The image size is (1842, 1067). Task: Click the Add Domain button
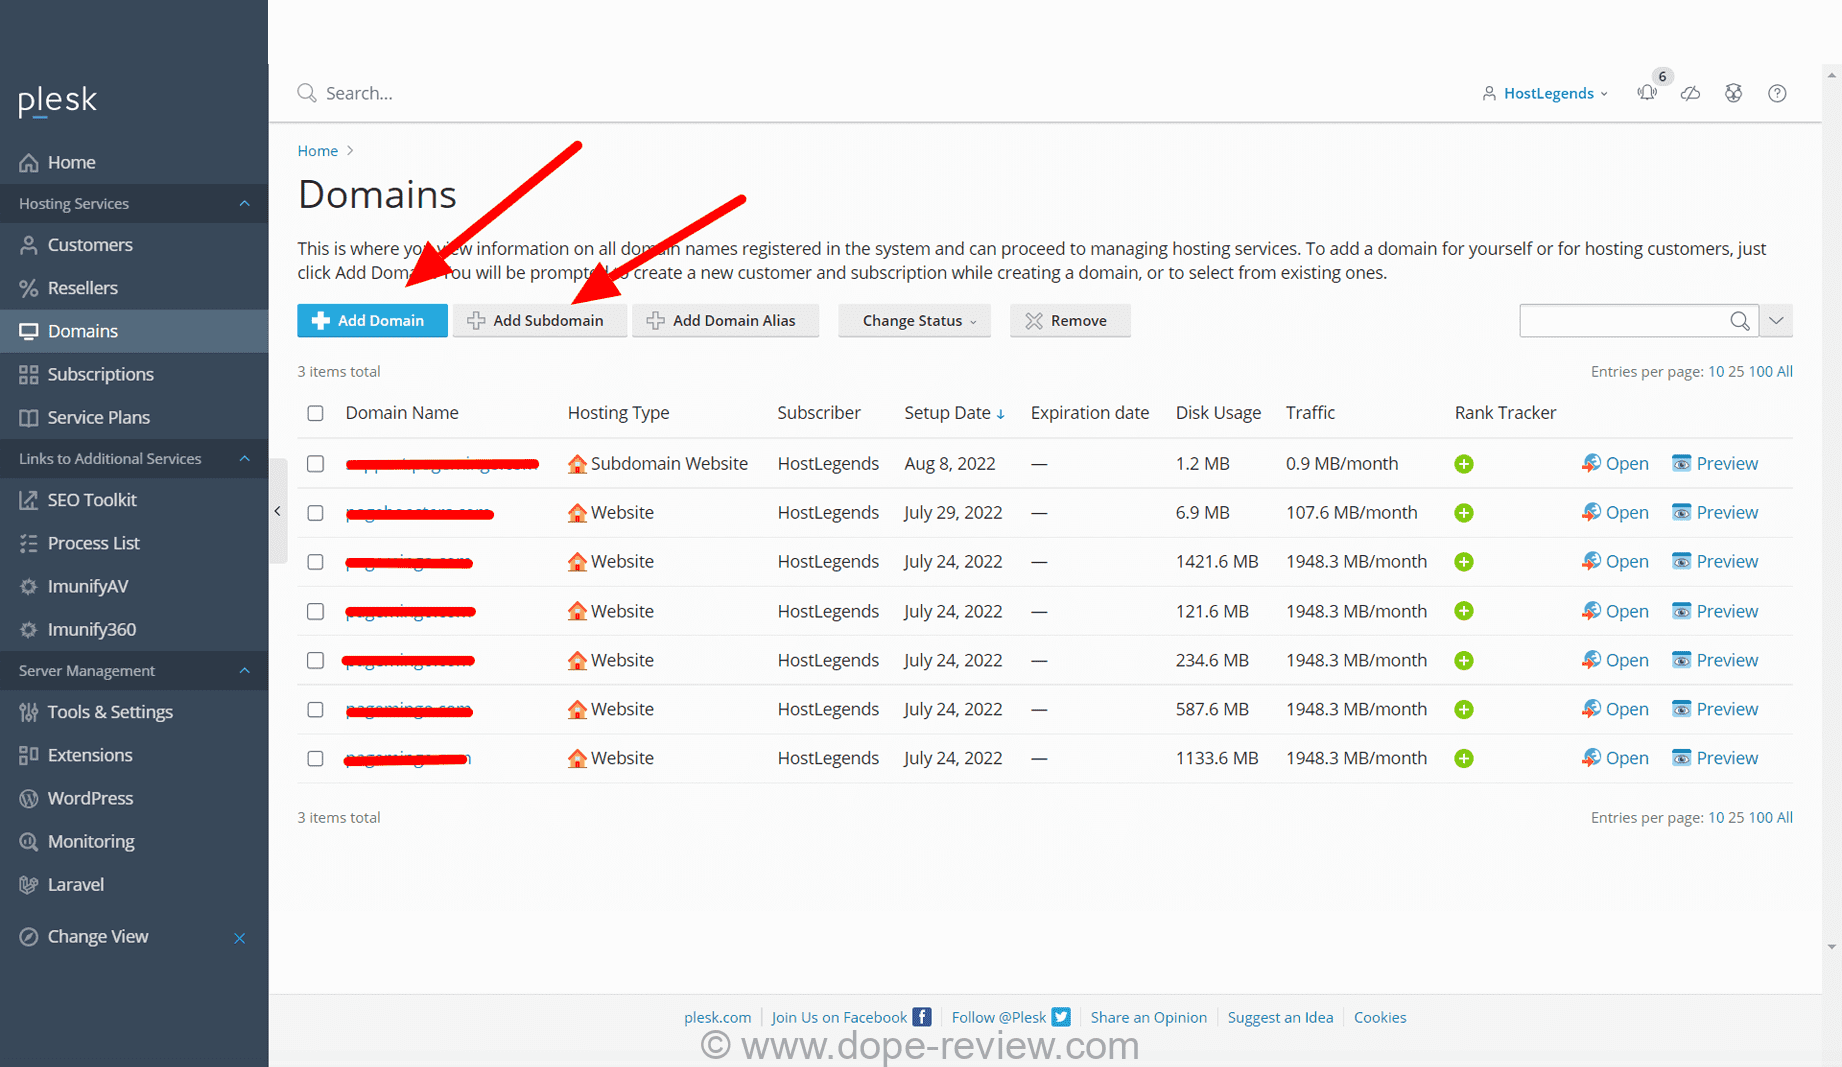click(x=371, y=320)
